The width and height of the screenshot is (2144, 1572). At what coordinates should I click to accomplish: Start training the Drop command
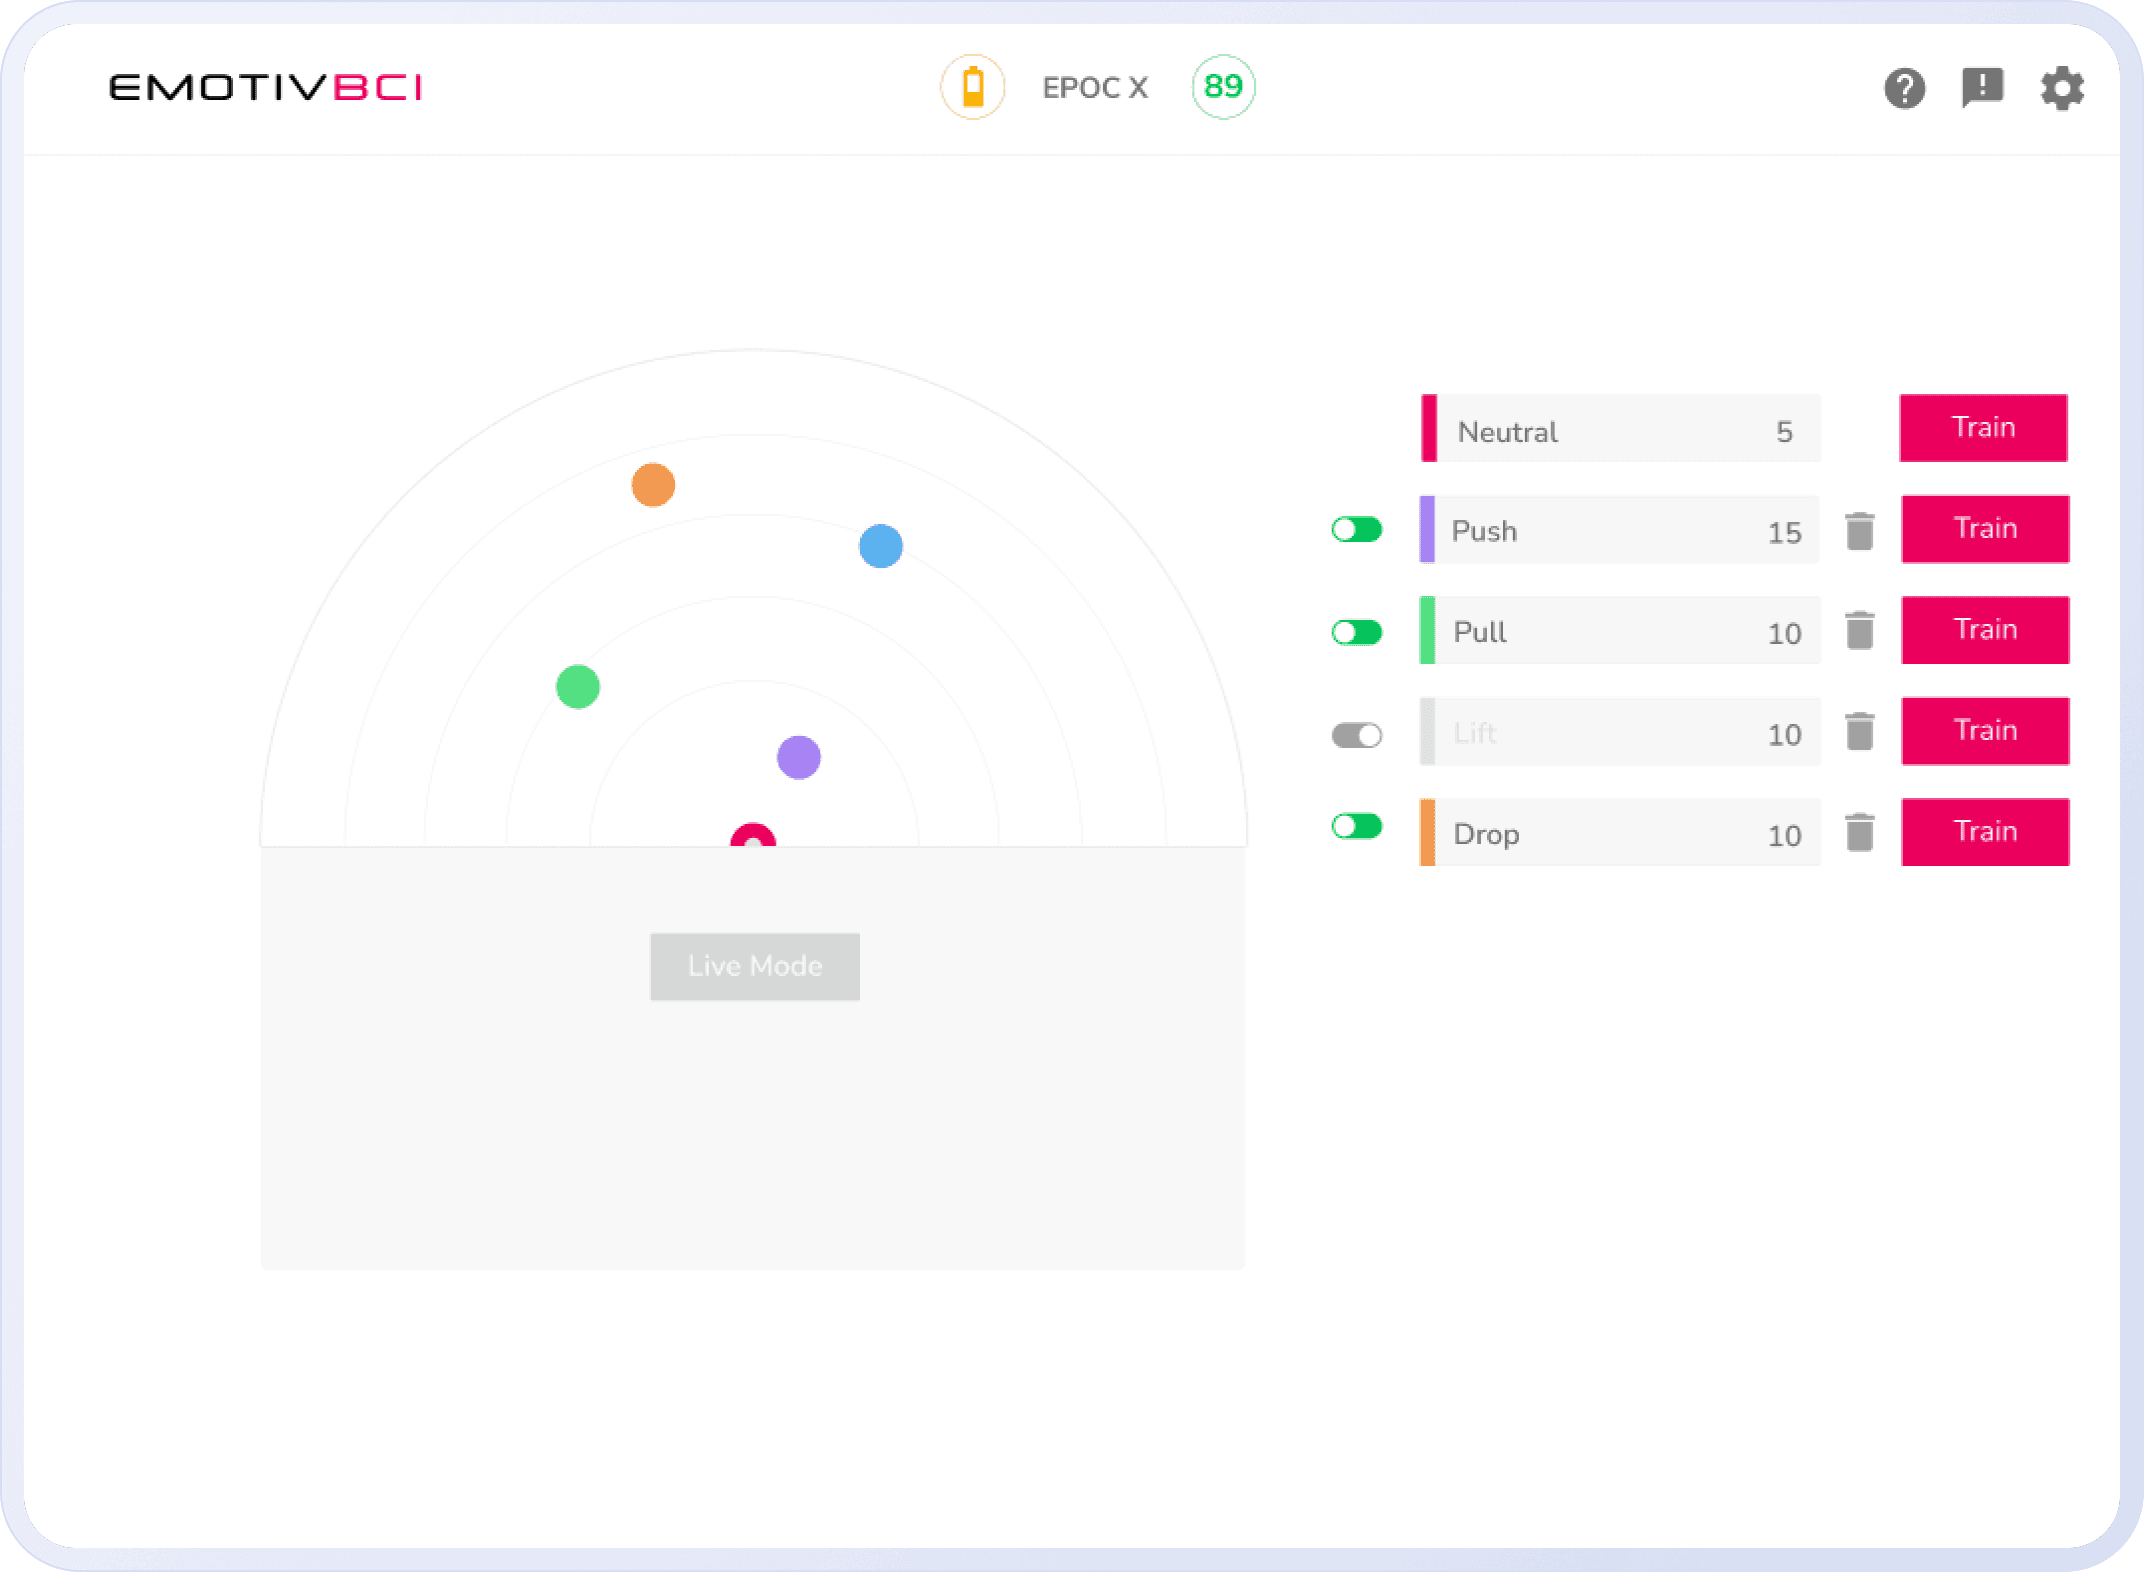click(1985, 832)
